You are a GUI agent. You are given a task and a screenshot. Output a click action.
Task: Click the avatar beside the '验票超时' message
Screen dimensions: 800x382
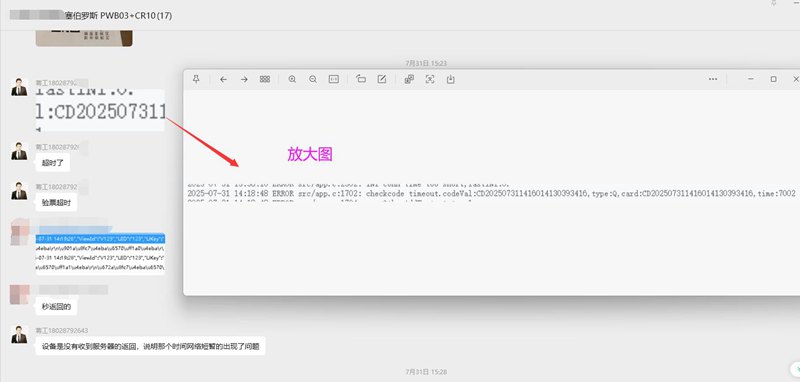[x=19, y=190]
